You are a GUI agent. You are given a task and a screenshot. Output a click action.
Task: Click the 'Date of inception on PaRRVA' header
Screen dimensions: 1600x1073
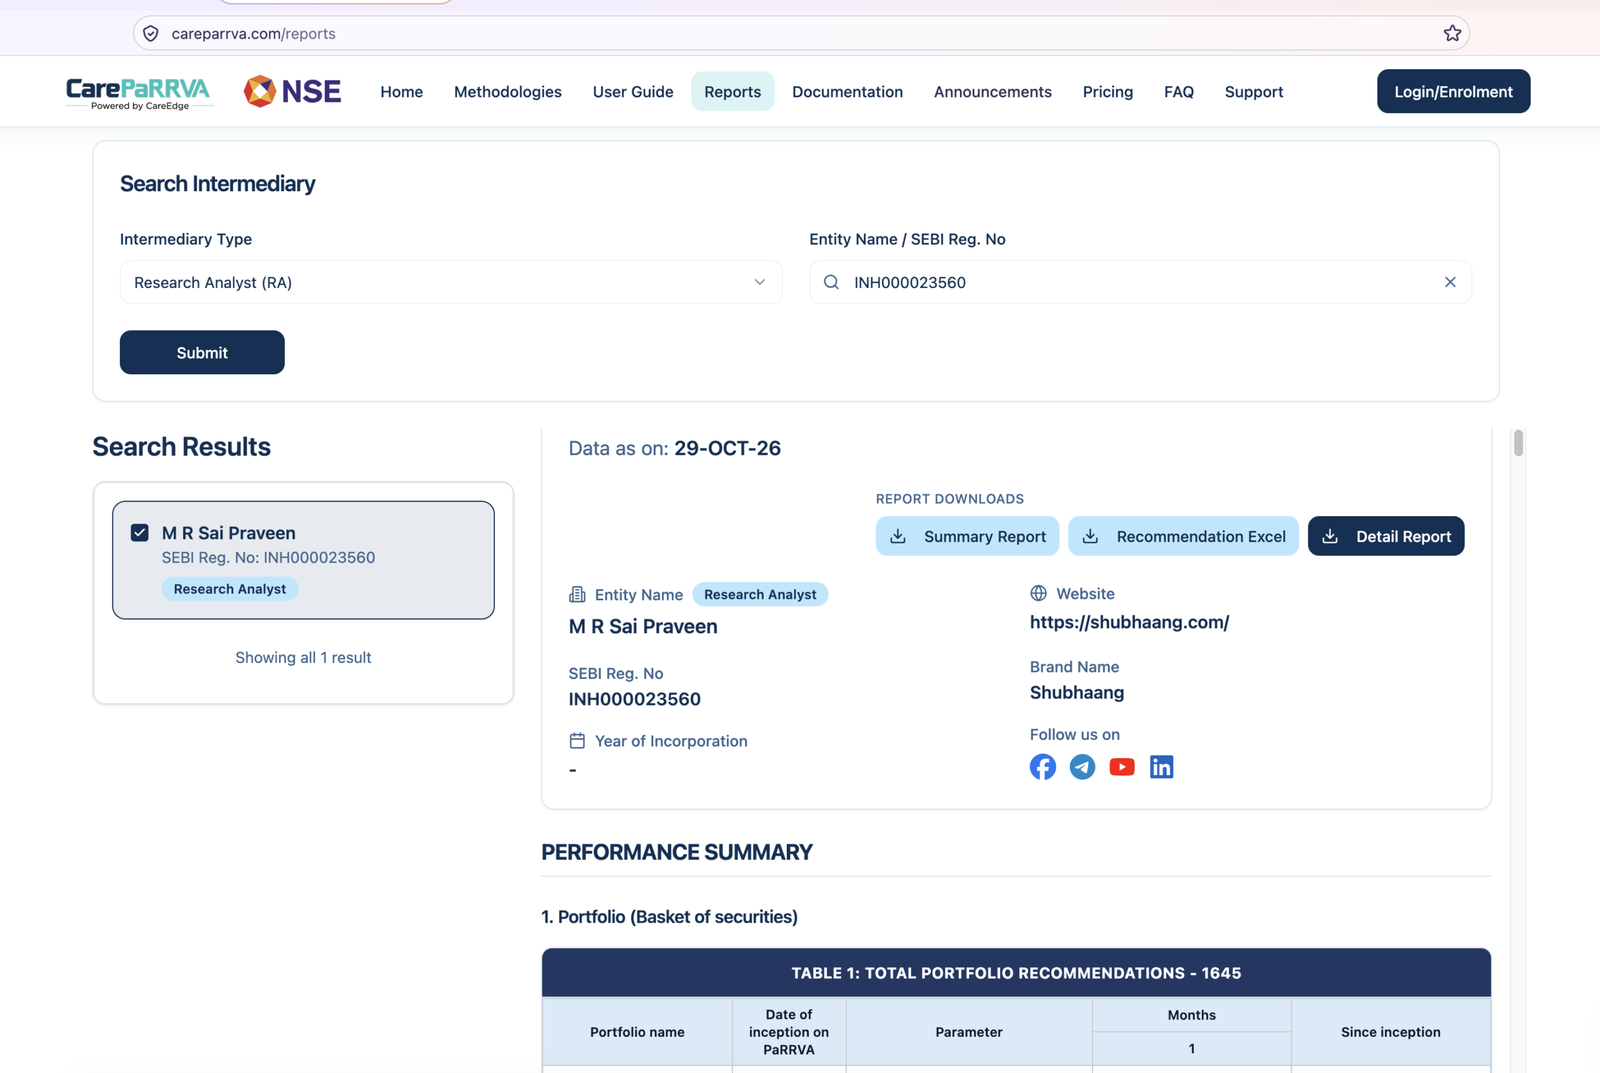click(789, 1032)
